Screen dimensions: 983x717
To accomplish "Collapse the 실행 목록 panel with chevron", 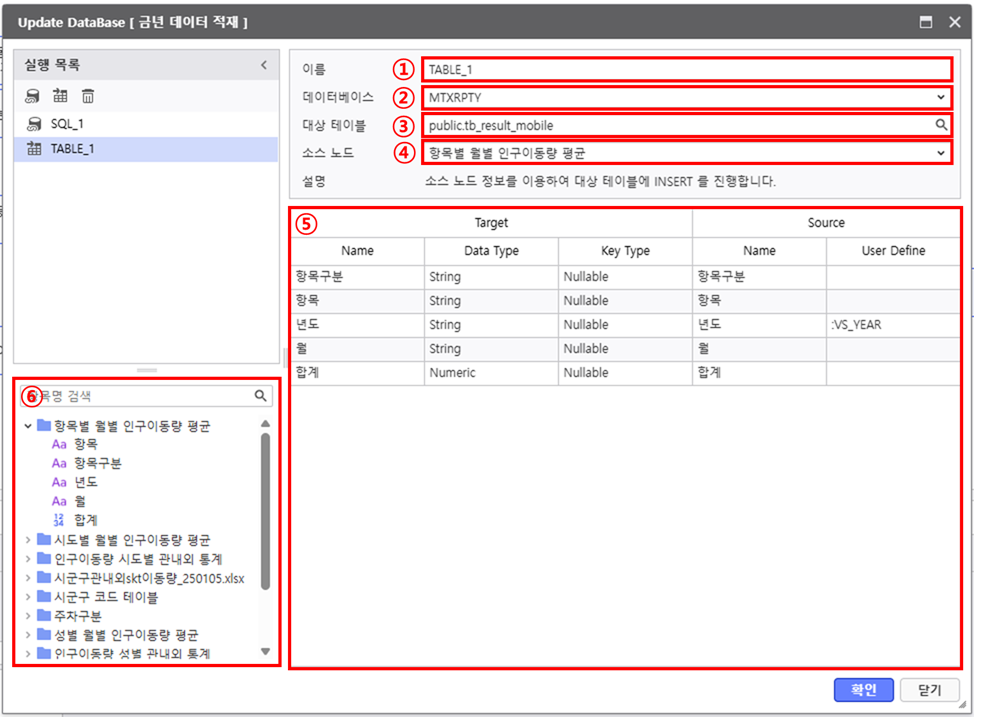I will click(264, 65).
